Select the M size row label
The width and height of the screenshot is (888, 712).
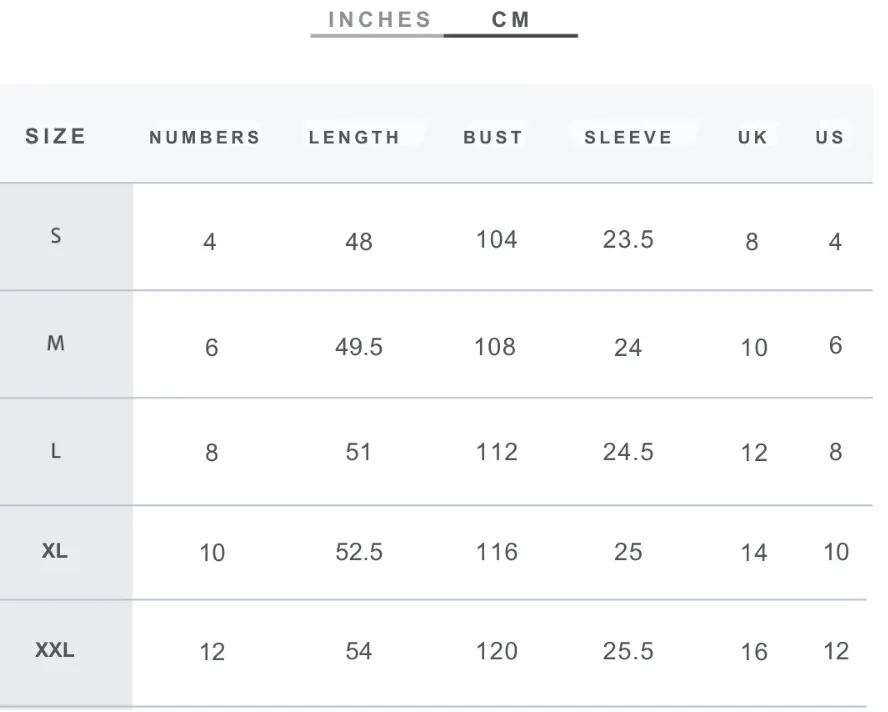(56, 343)
